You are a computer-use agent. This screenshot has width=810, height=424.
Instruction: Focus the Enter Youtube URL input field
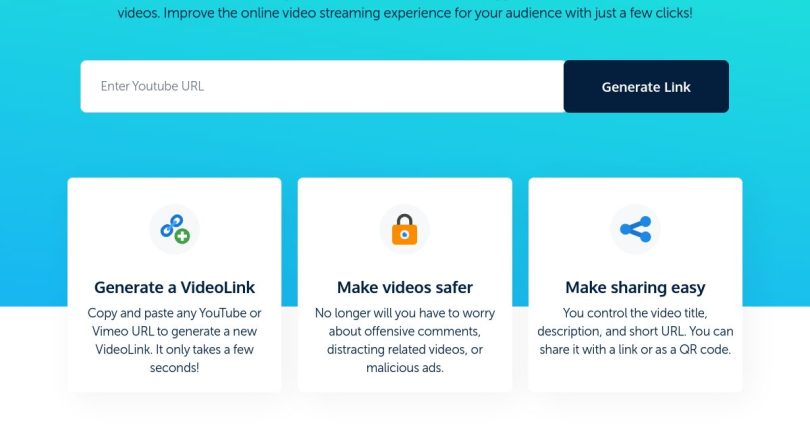coord(322,87)
